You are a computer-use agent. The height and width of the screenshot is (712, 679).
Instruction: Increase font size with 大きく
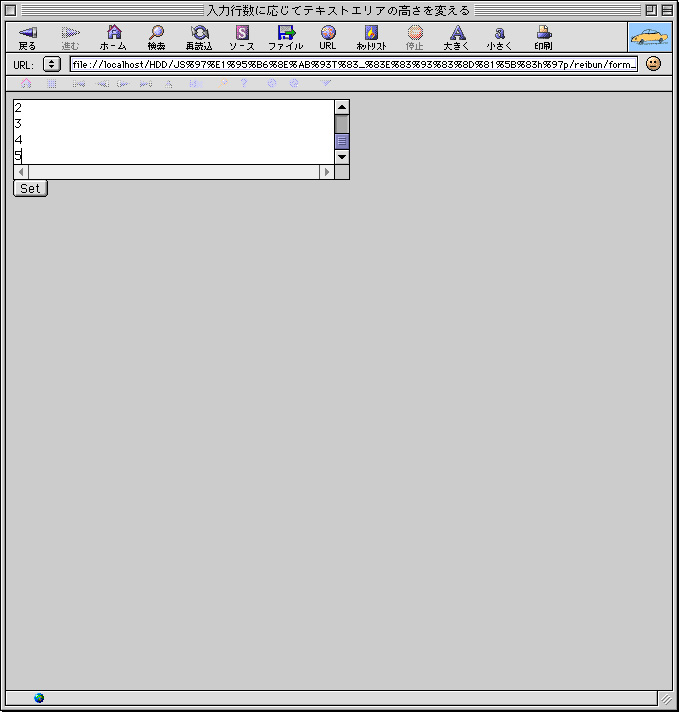[457, 37]
